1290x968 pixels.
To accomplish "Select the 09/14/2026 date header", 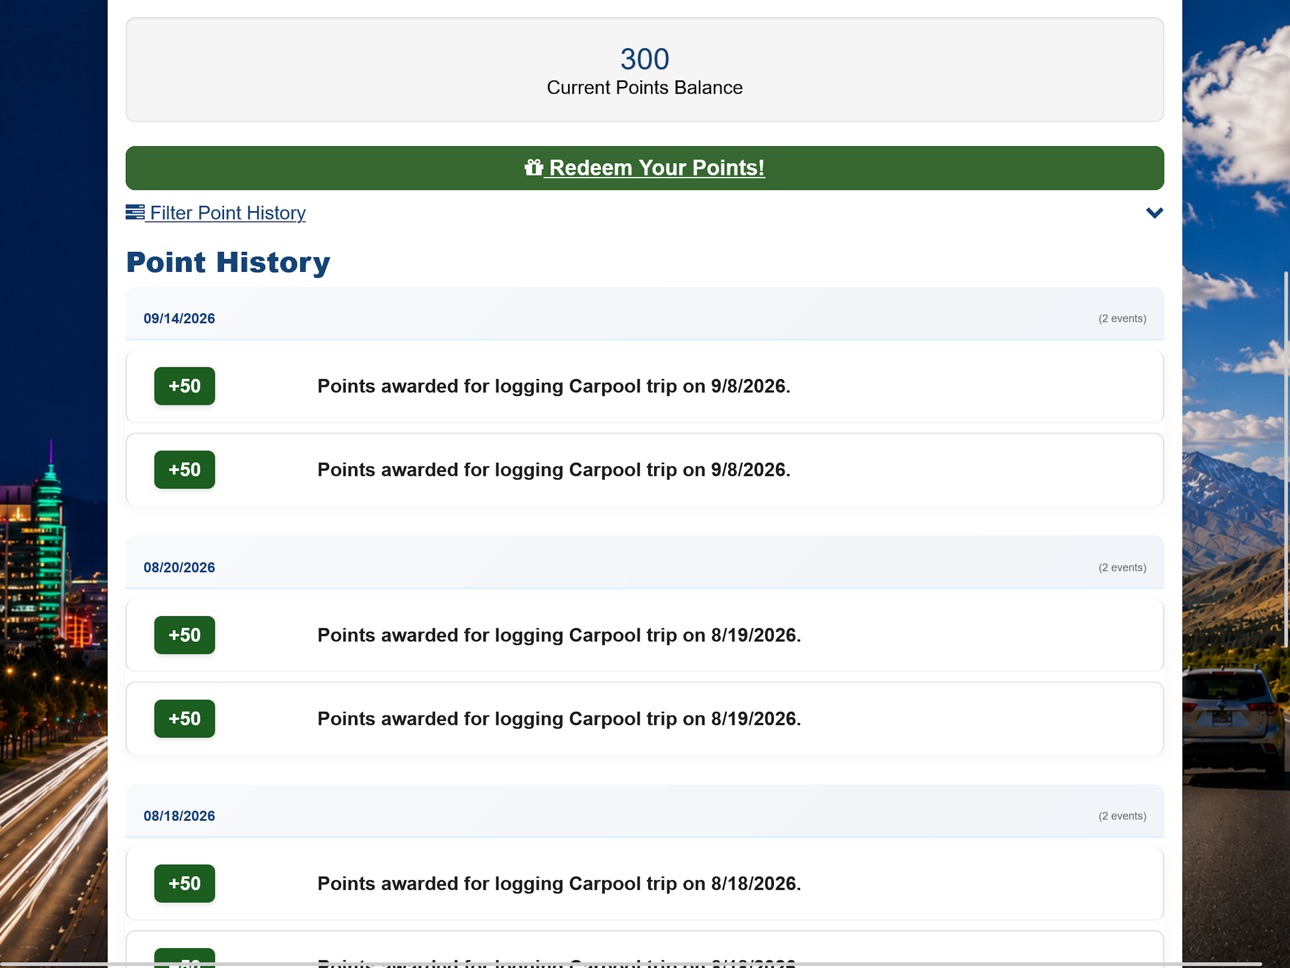I will (179, 319).
